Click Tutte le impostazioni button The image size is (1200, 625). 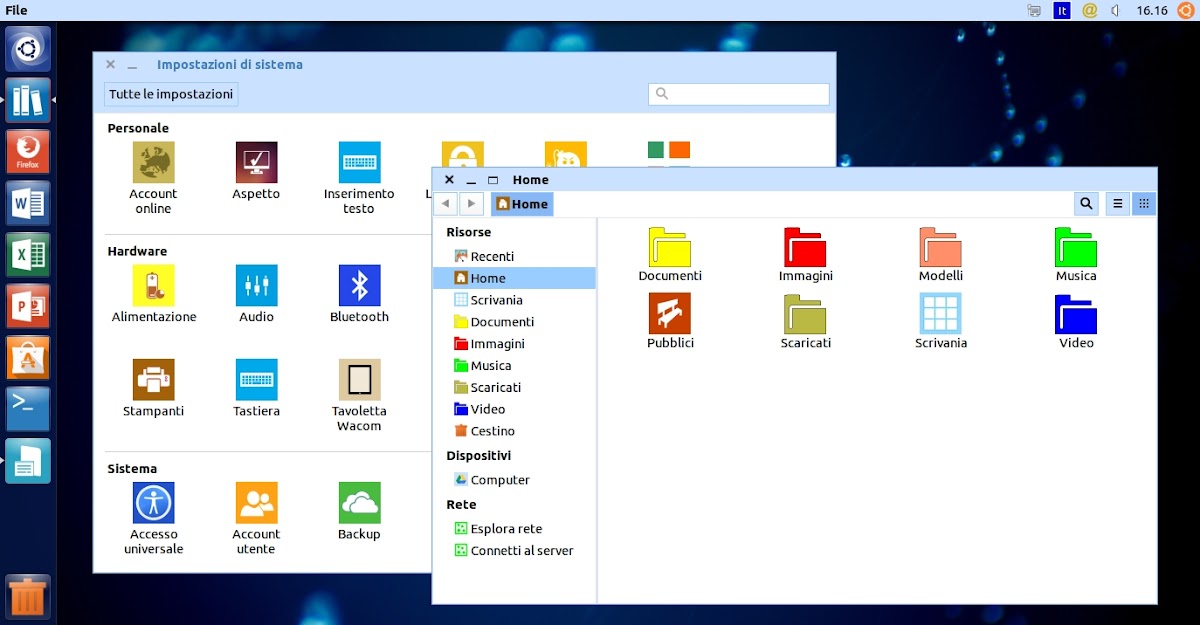(171, 94)
